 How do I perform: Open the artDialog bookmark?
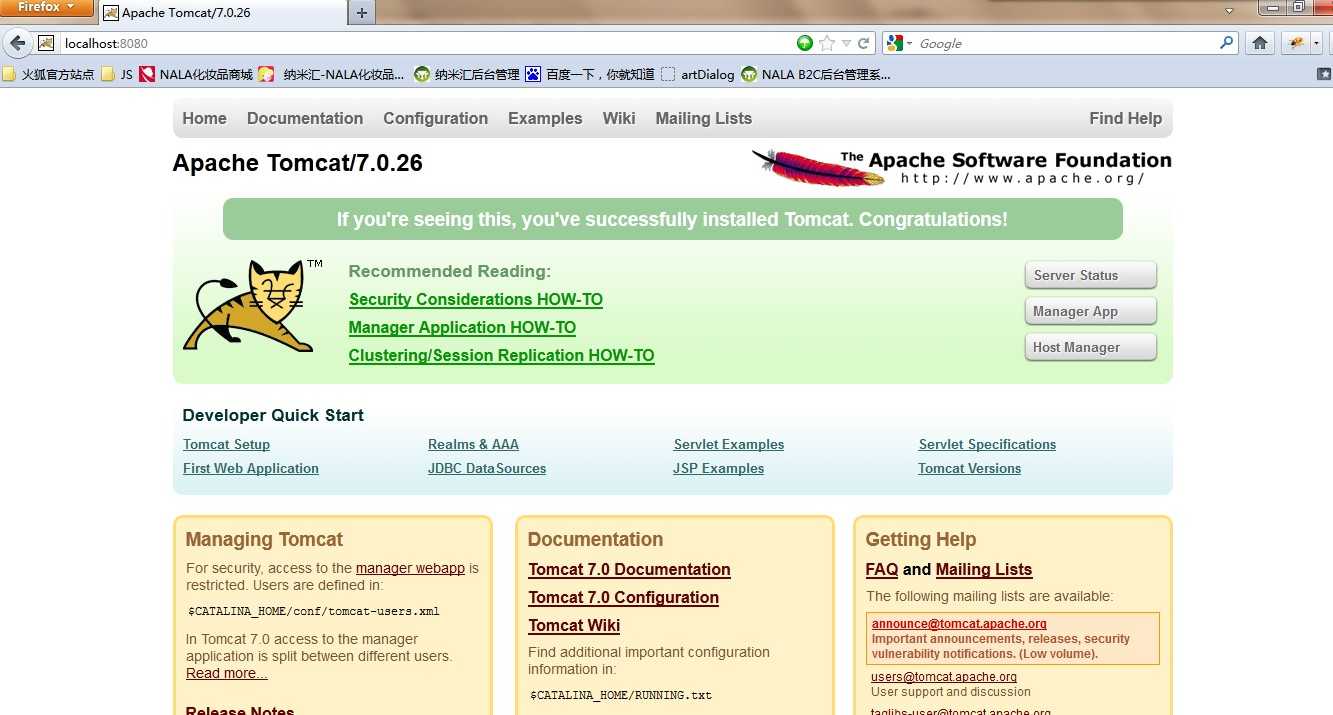point(697,74)
